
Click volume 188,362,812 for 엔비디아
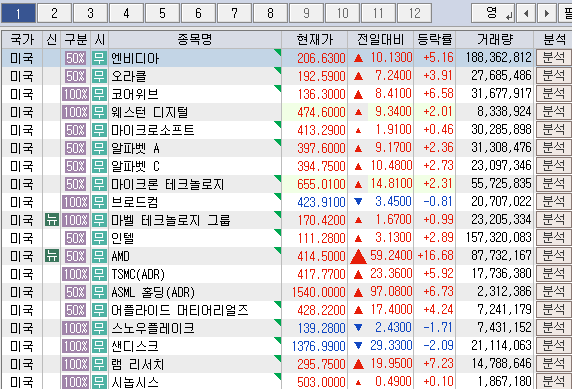498,58
